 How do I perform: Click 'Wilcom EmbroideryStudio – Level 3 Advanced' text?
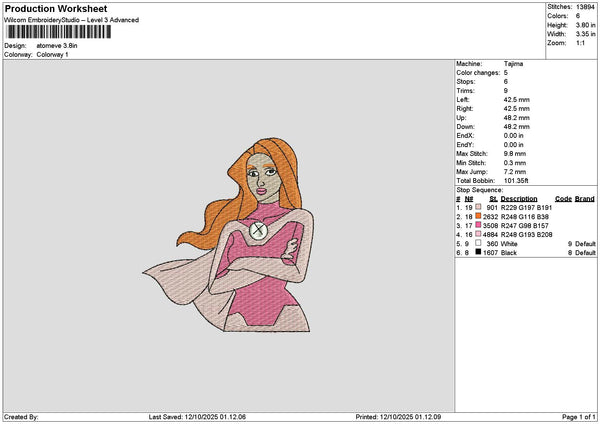point(72,20)
